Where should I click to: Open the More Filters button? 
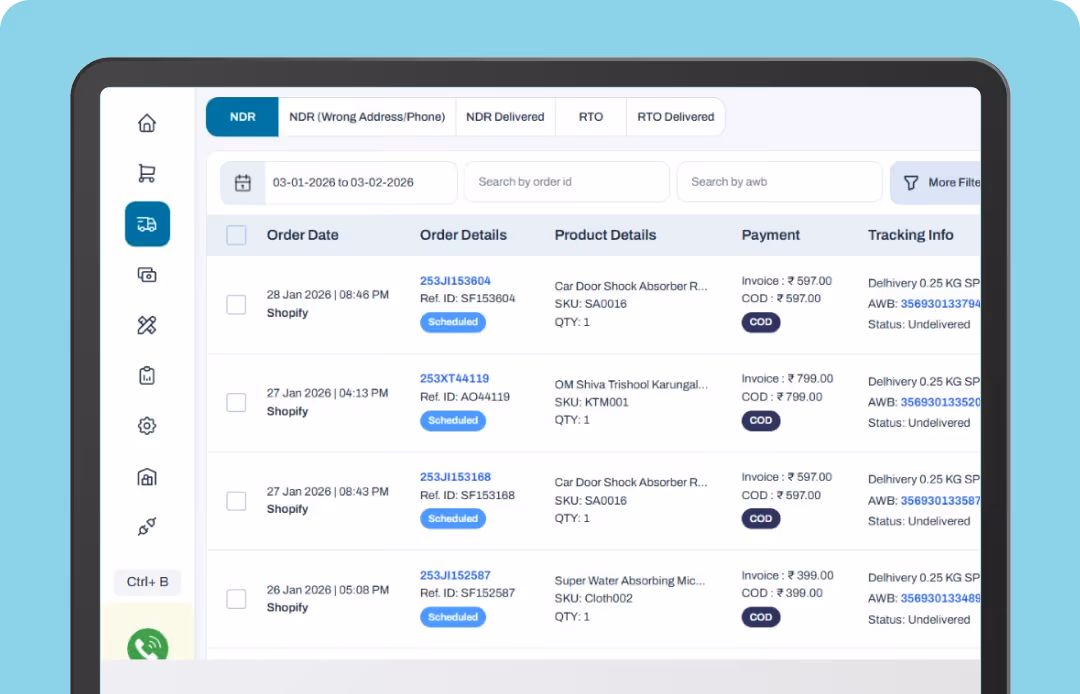[935, 182]
